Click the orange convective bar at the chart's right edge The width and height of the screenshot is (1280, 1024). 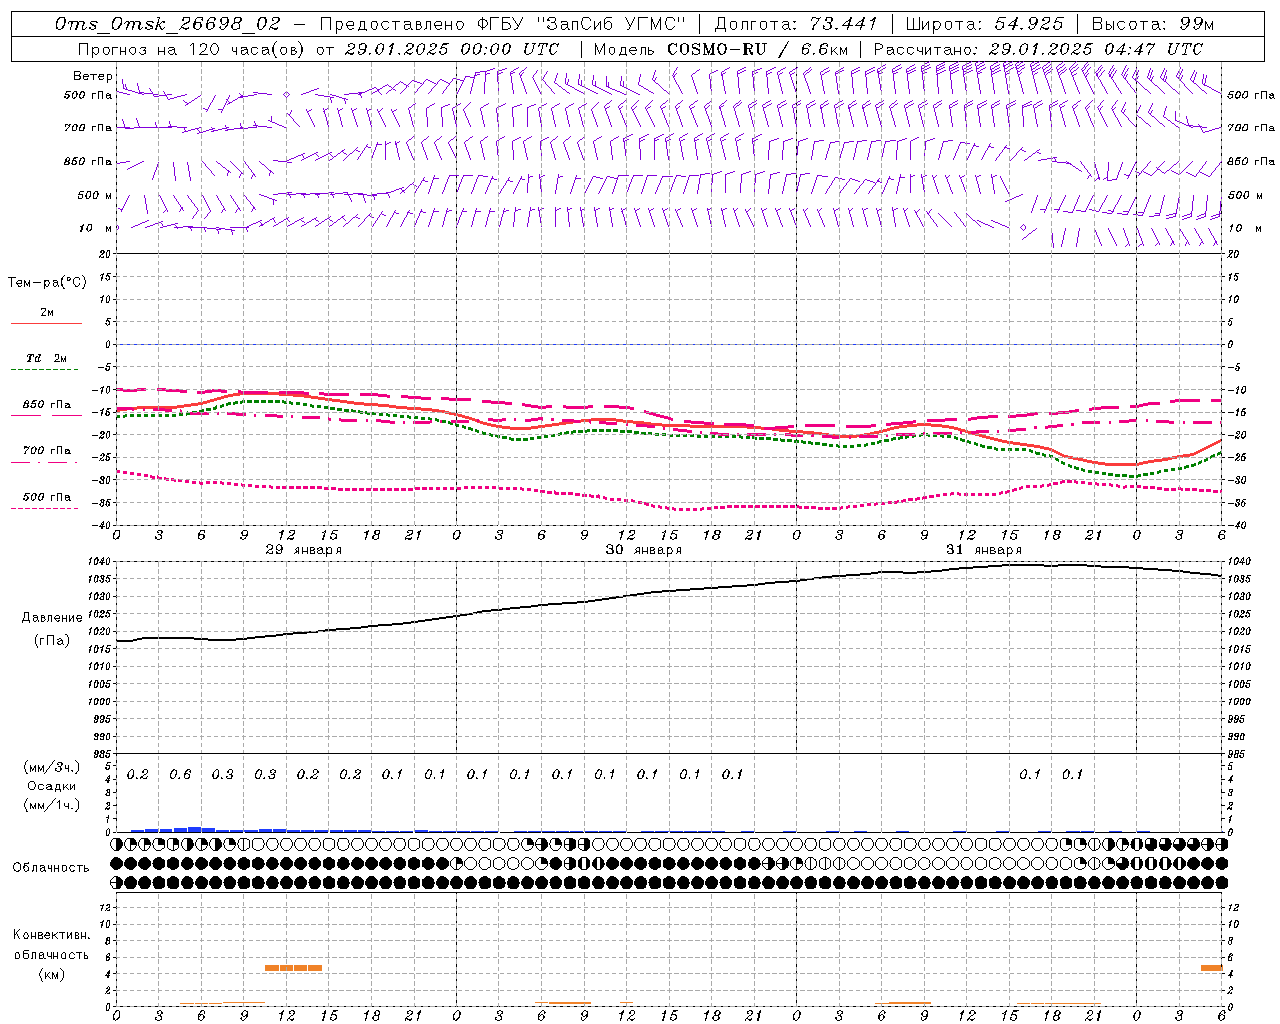(x=1211, y=967)
